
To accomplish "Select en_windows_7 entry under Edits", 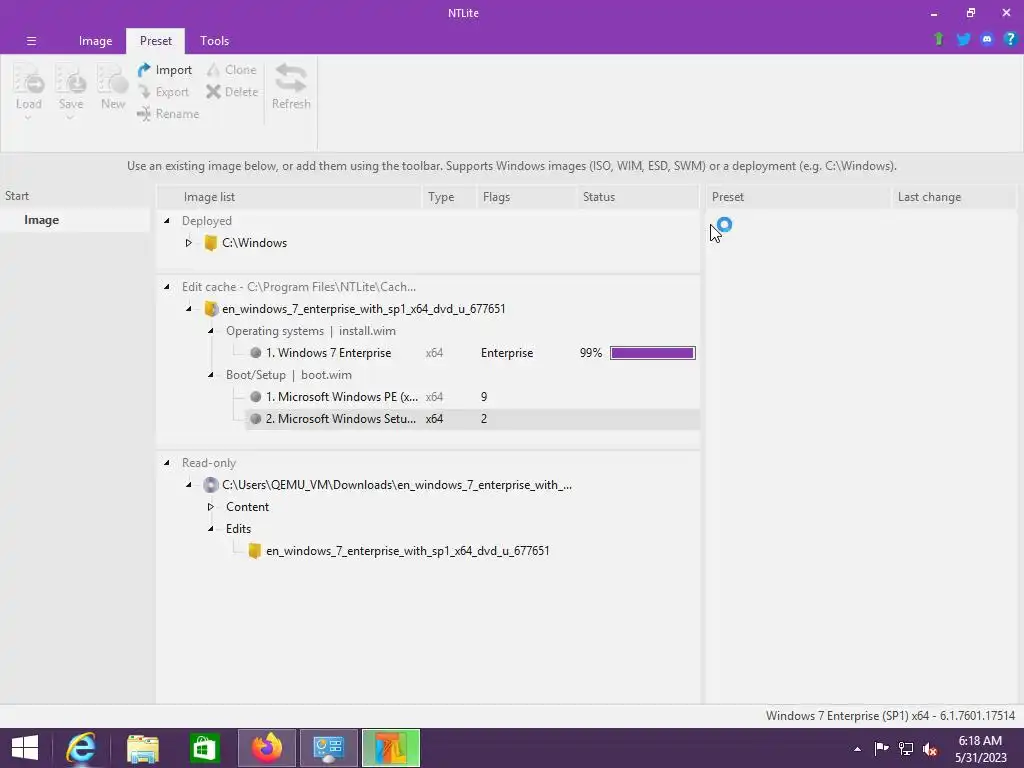I will tap(408, 551).
